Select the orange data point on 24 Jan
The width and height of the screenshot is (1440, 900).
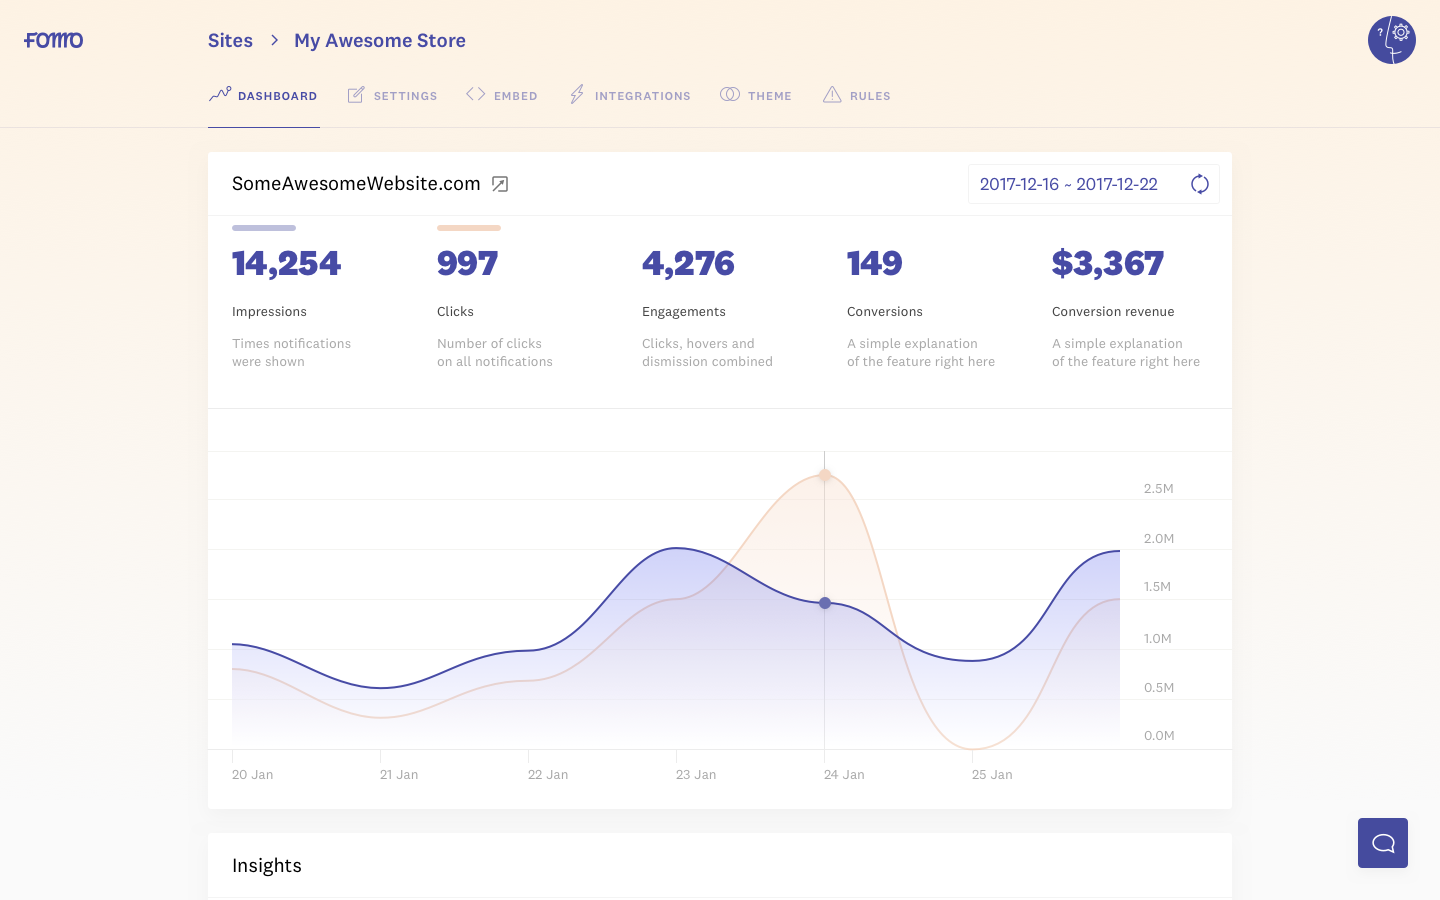(824, 475)
